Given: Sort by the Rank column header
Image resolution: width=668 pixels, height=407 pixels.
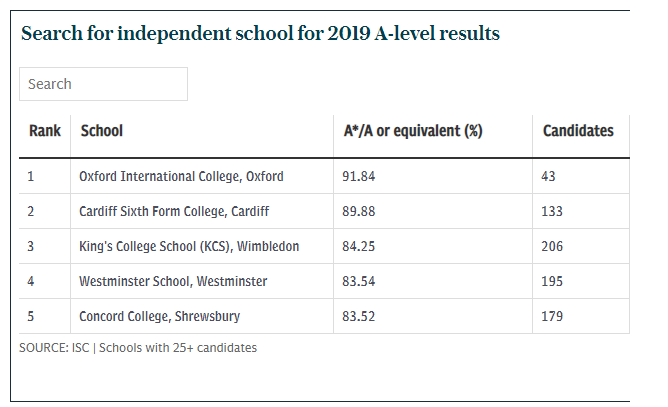Looking at the screenshot, I should (x=45, y=130).
